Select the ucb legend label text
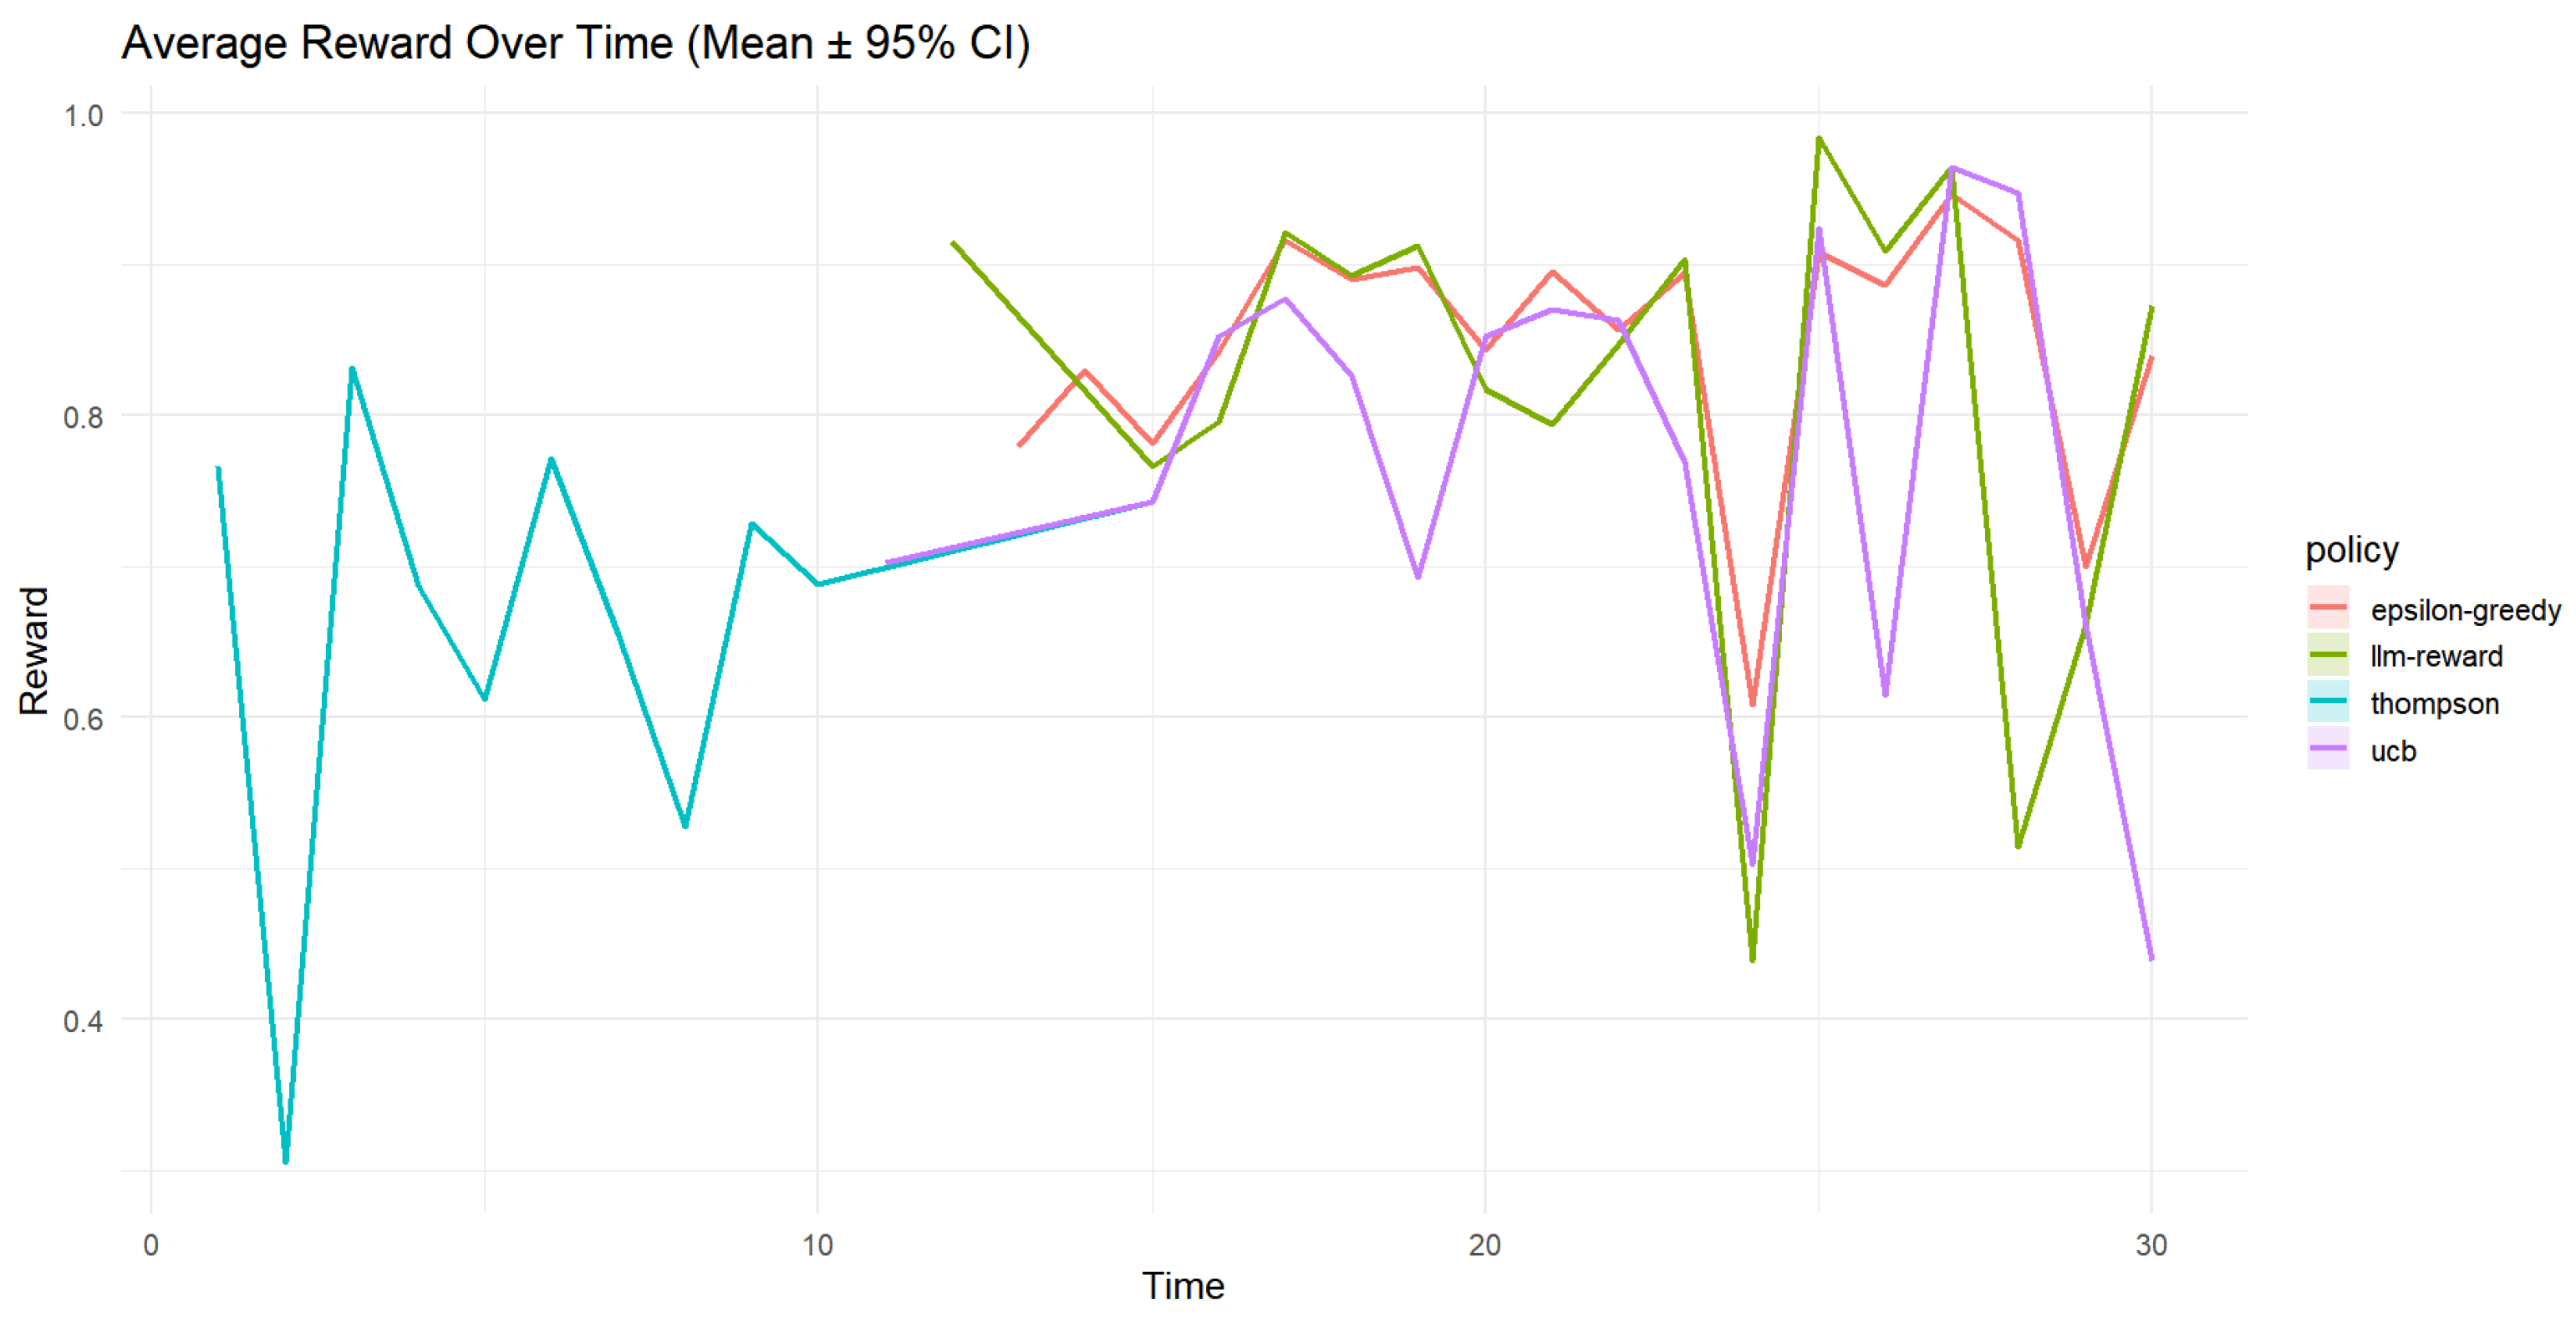The width and height of the screenshot is (2576, 1318). pos(2393,751)
